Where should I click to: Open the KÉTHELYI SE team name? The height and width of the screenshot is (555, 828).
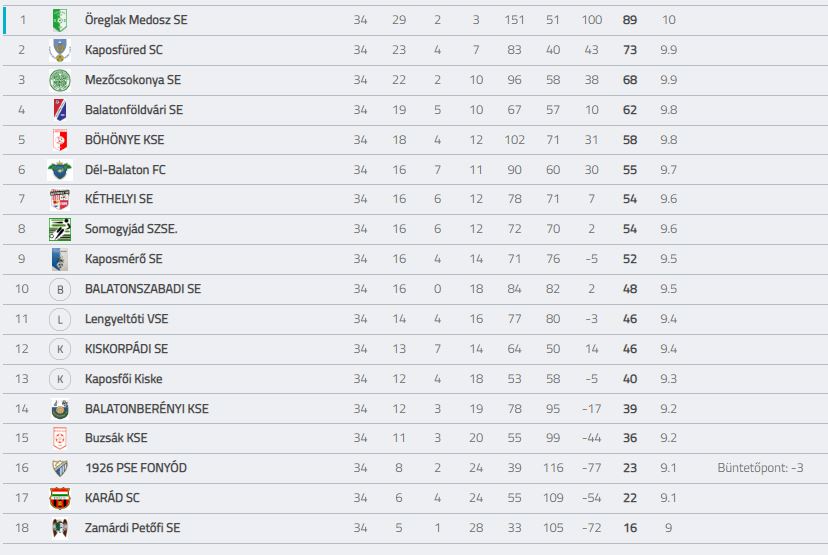[x=119, y=199]
